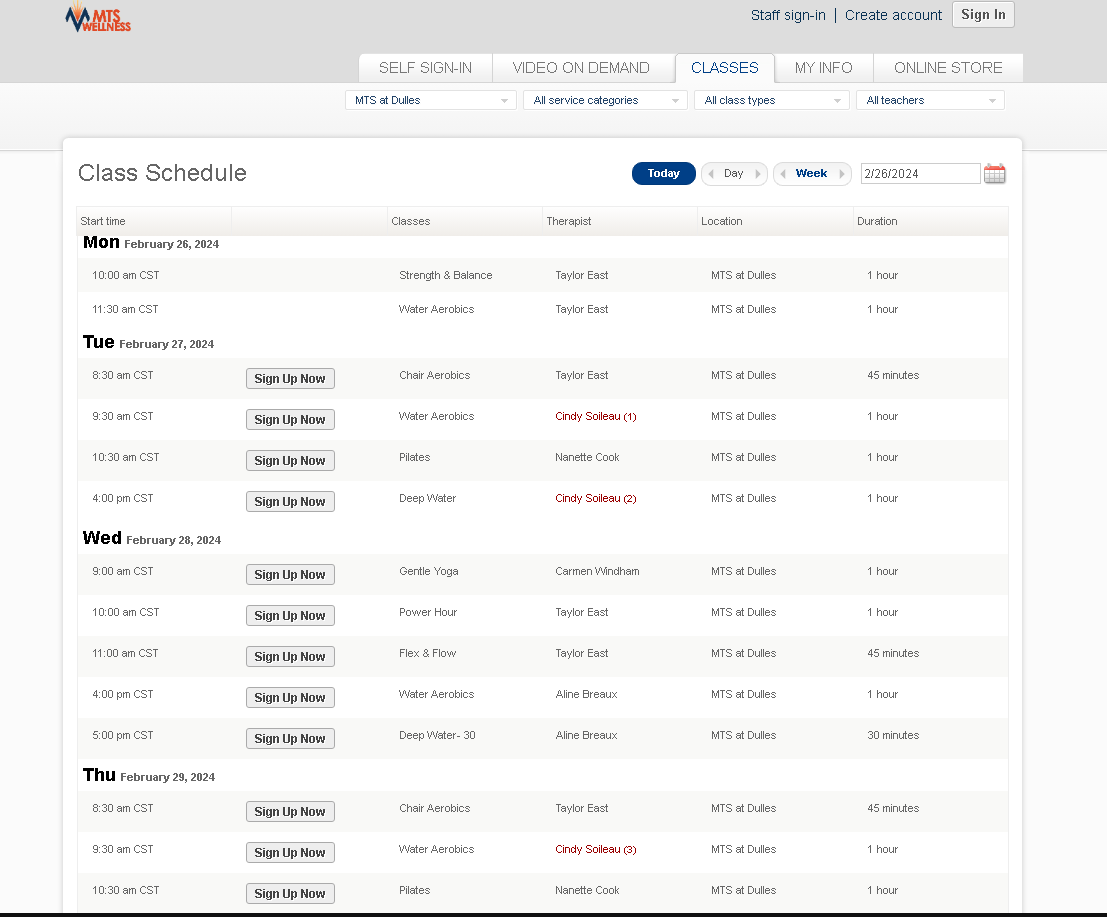Go to next day arrow

pyautogui.click(x=758, y=174)
